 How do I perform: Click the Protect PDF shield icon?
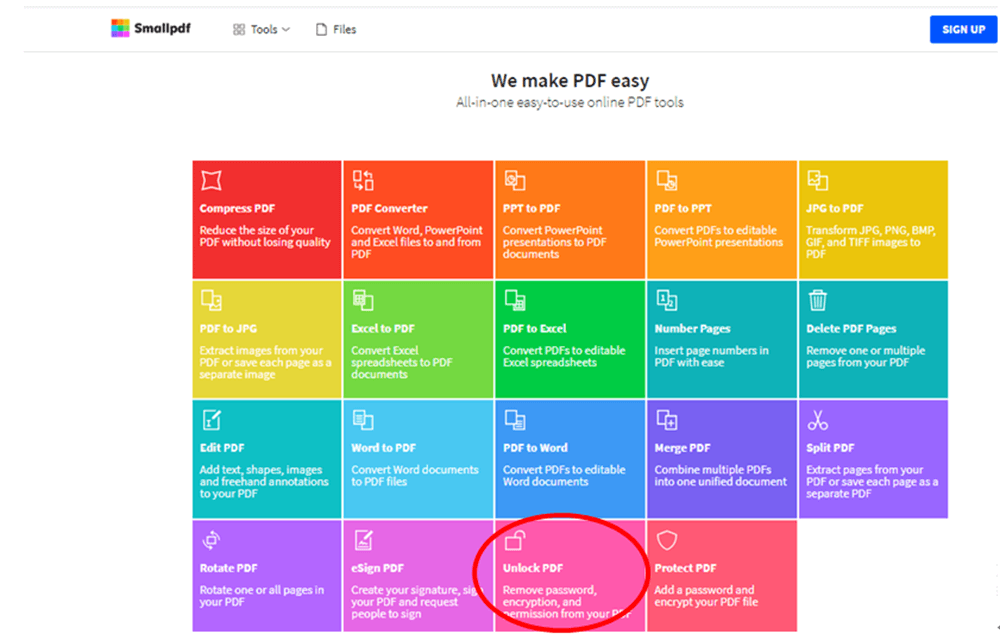tap(667, 541)
